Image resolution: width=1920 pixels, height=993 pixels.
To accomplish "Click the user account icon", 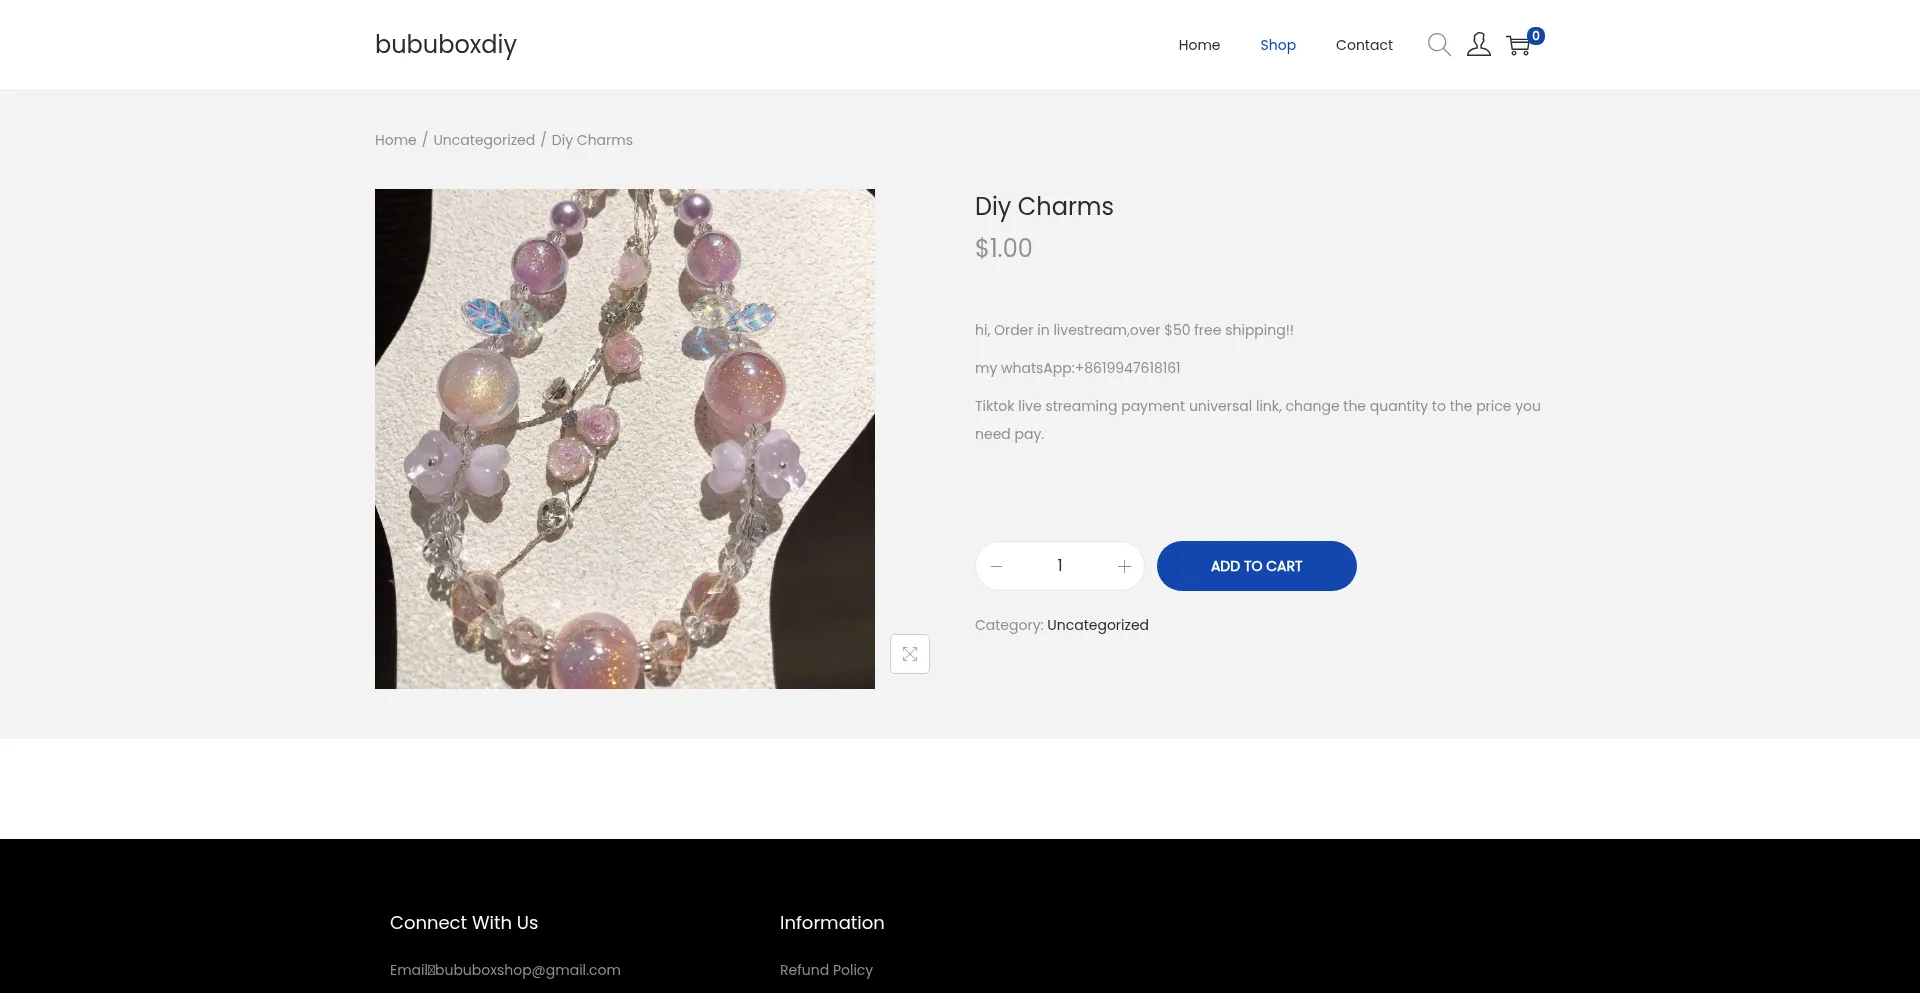I will [1479, 45].
